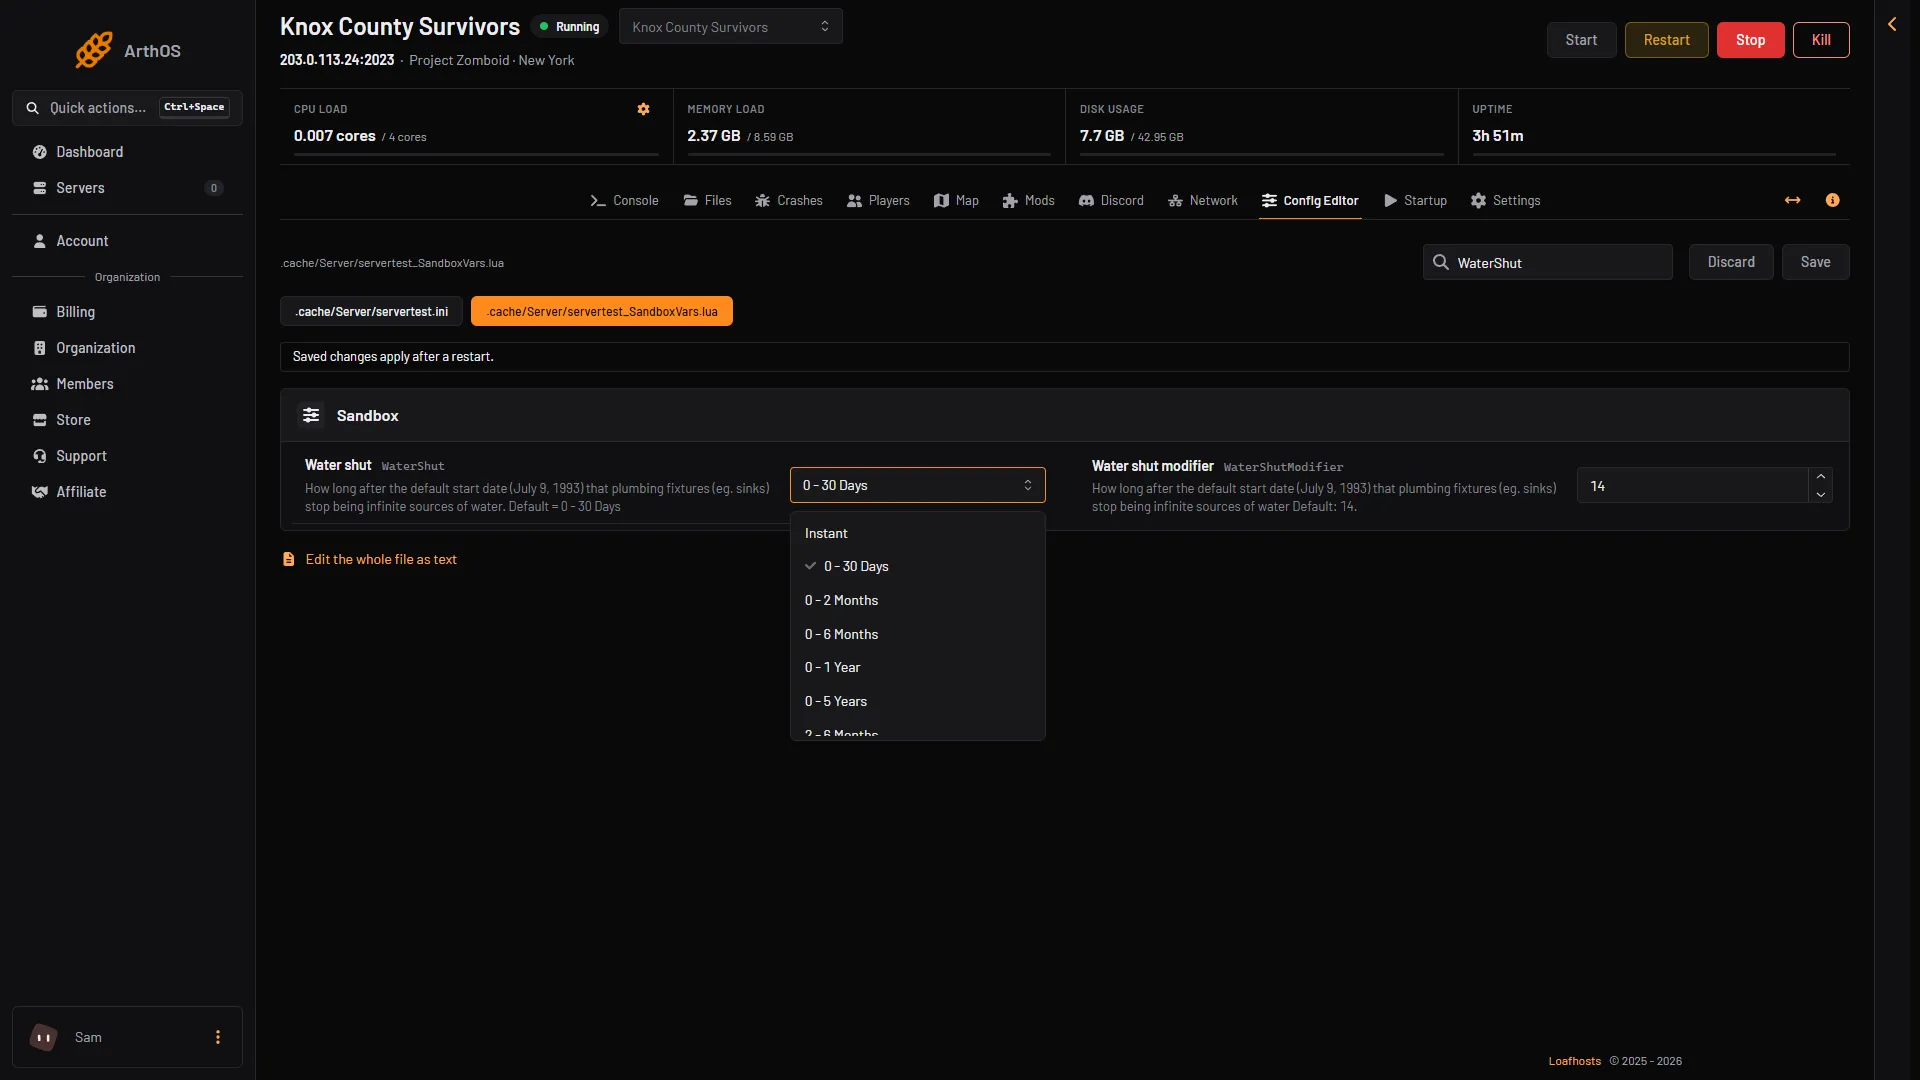The height and width of the screenshot is (1080, 1920).
Task: Choose 0 - 2 Months option
Action: [x=917, y=600]
